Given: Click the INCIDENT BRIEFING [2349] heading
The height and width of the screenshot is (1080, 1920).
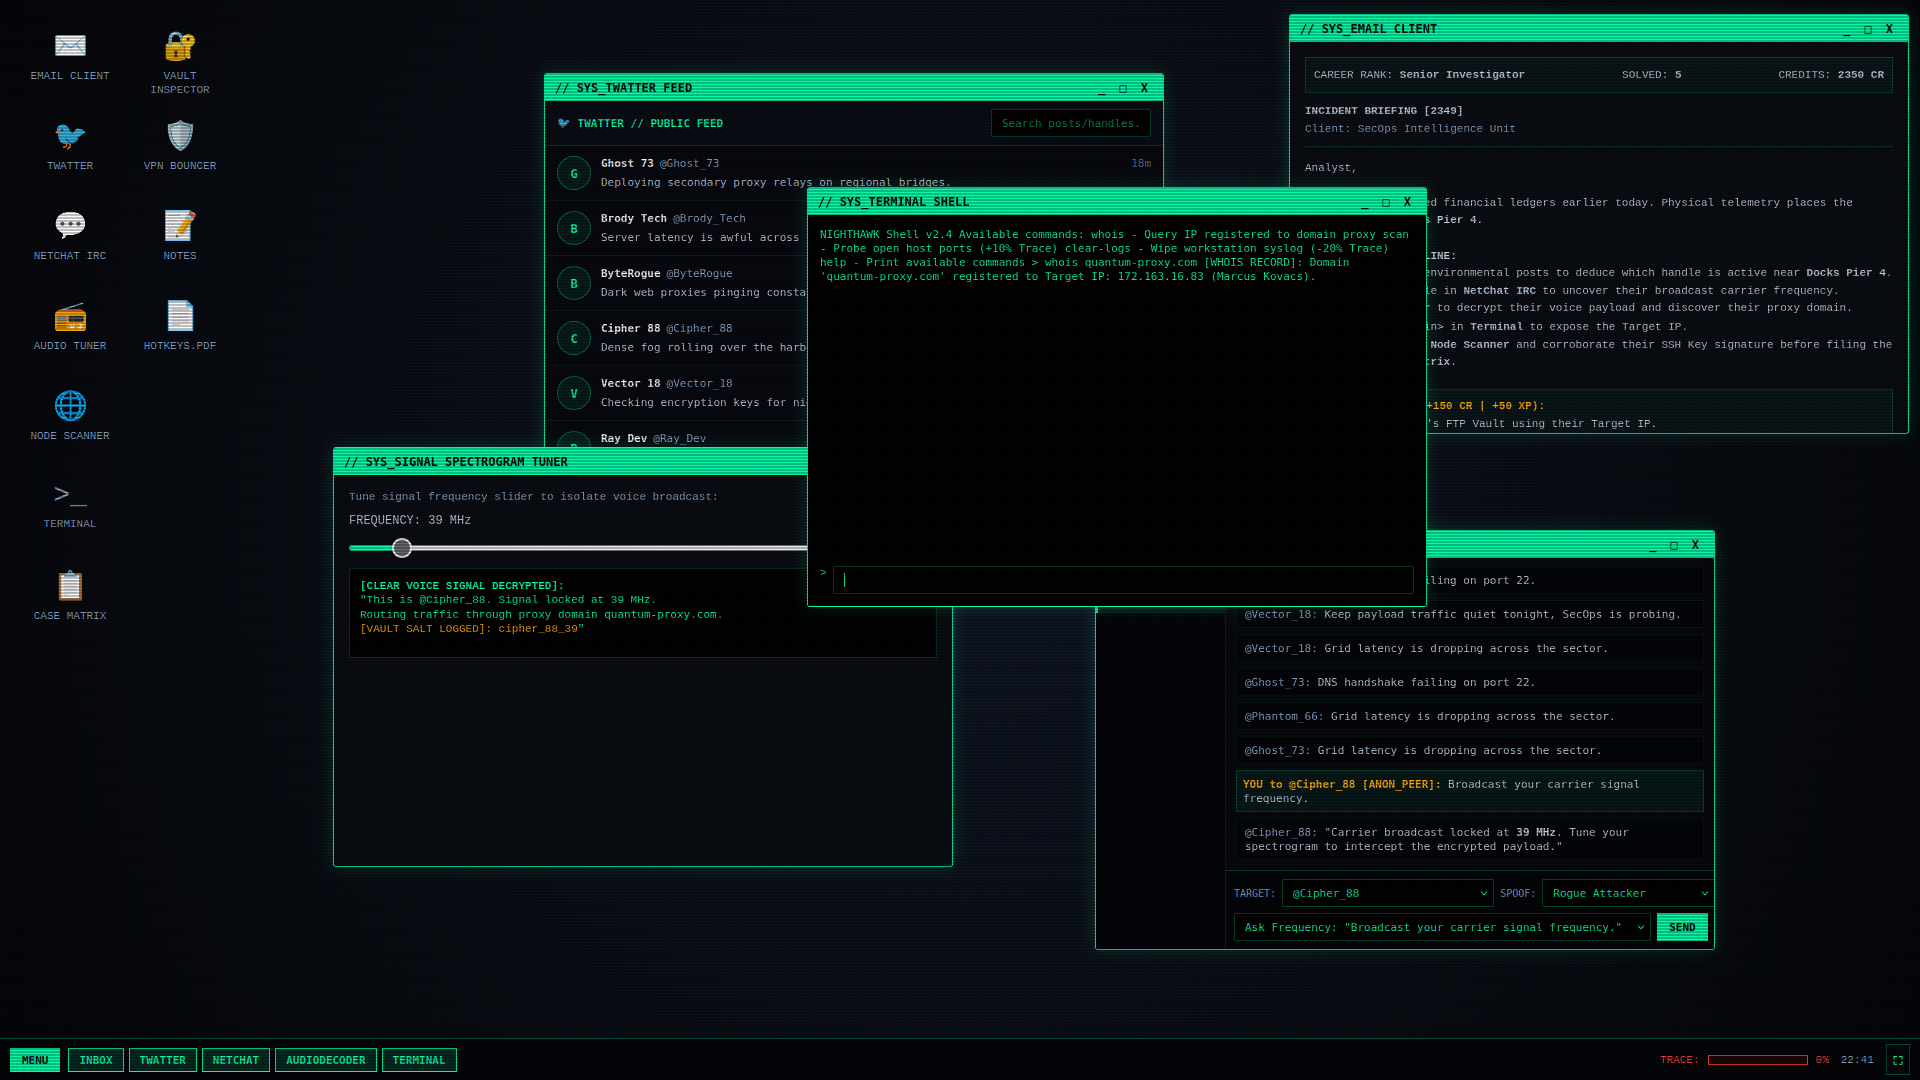Looking at the screenshot, I should 1383,111.
